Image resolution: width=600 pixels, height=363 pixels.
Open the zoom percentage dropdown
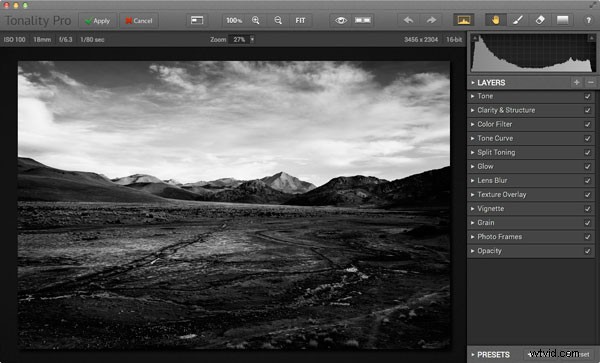[252, 39]
